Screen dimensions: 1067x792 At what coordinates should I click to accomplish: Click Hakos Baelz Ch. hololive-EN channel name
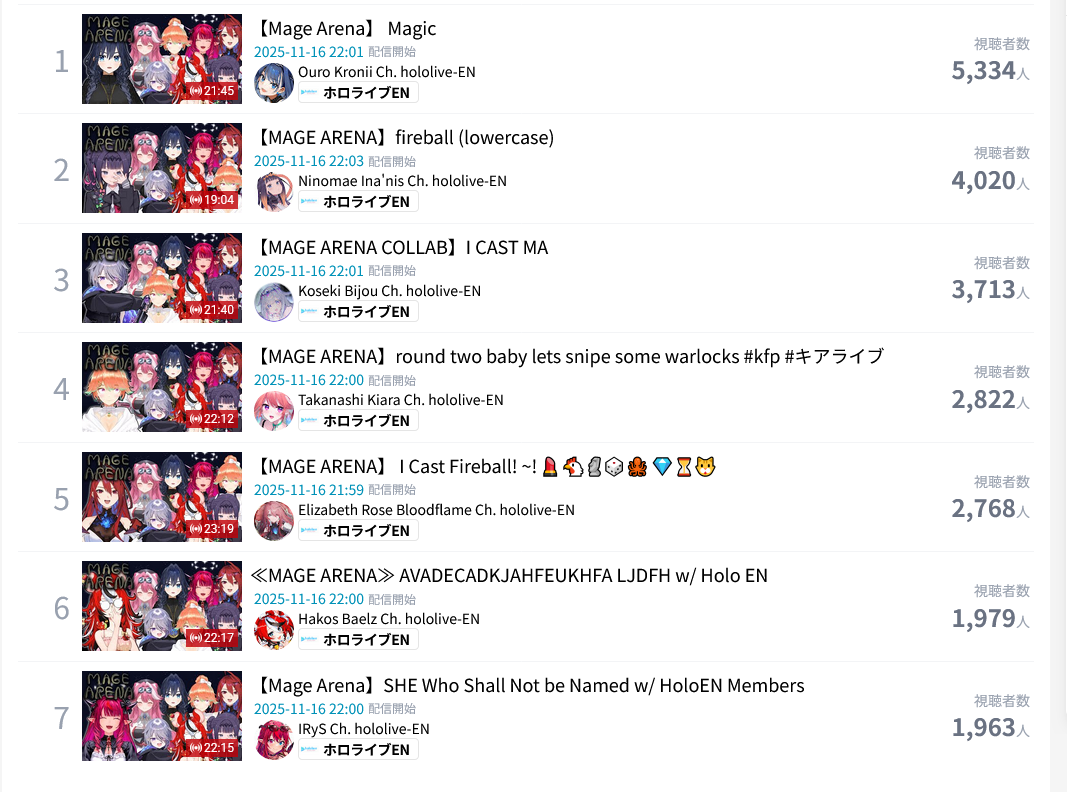[x=389, y=619]
